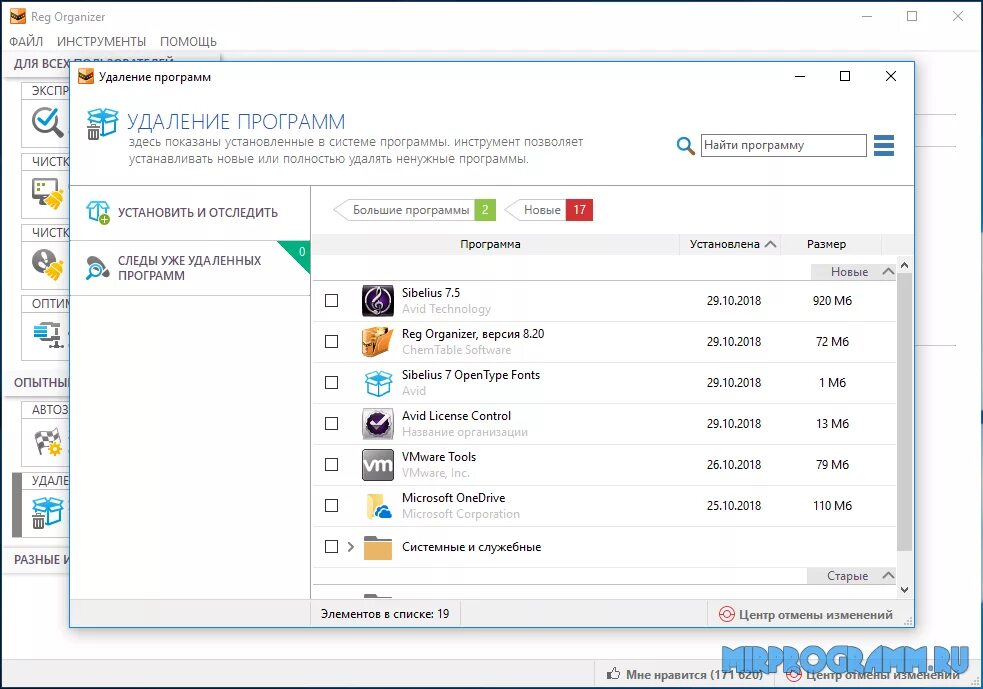This screenshot has width=983, height=689.
Task: Check the Microsoft OneDrive checkbox
Action: coord(332,506)
